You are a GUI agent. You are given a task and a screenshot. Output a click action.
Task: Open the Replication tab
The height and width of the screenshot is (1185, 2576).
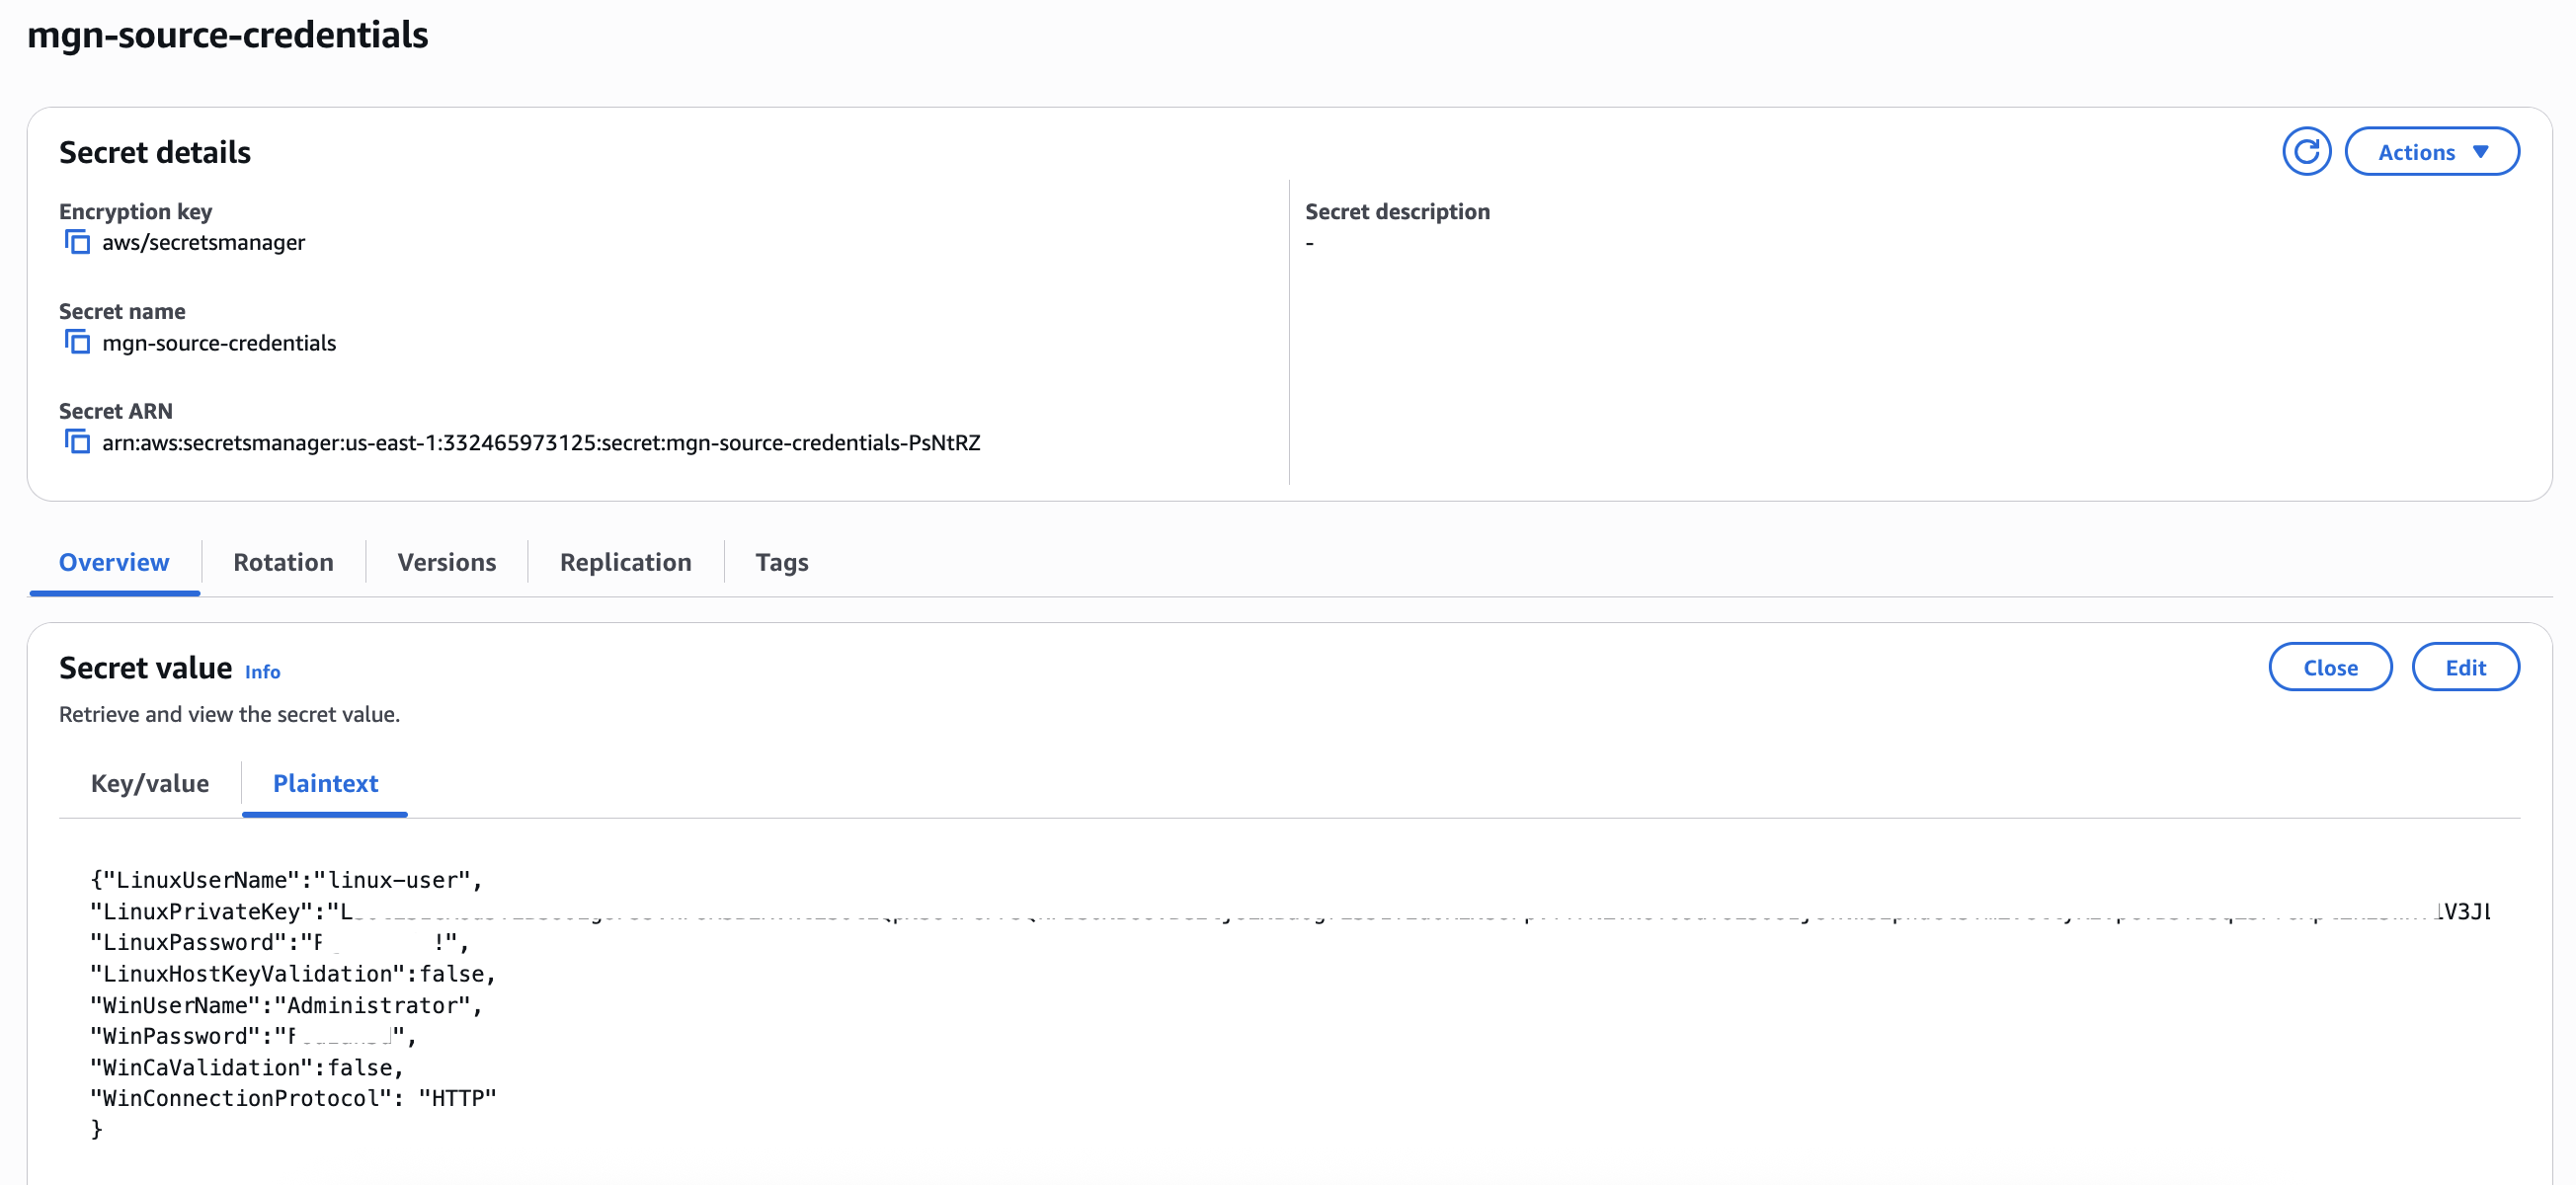pos(625,562)
